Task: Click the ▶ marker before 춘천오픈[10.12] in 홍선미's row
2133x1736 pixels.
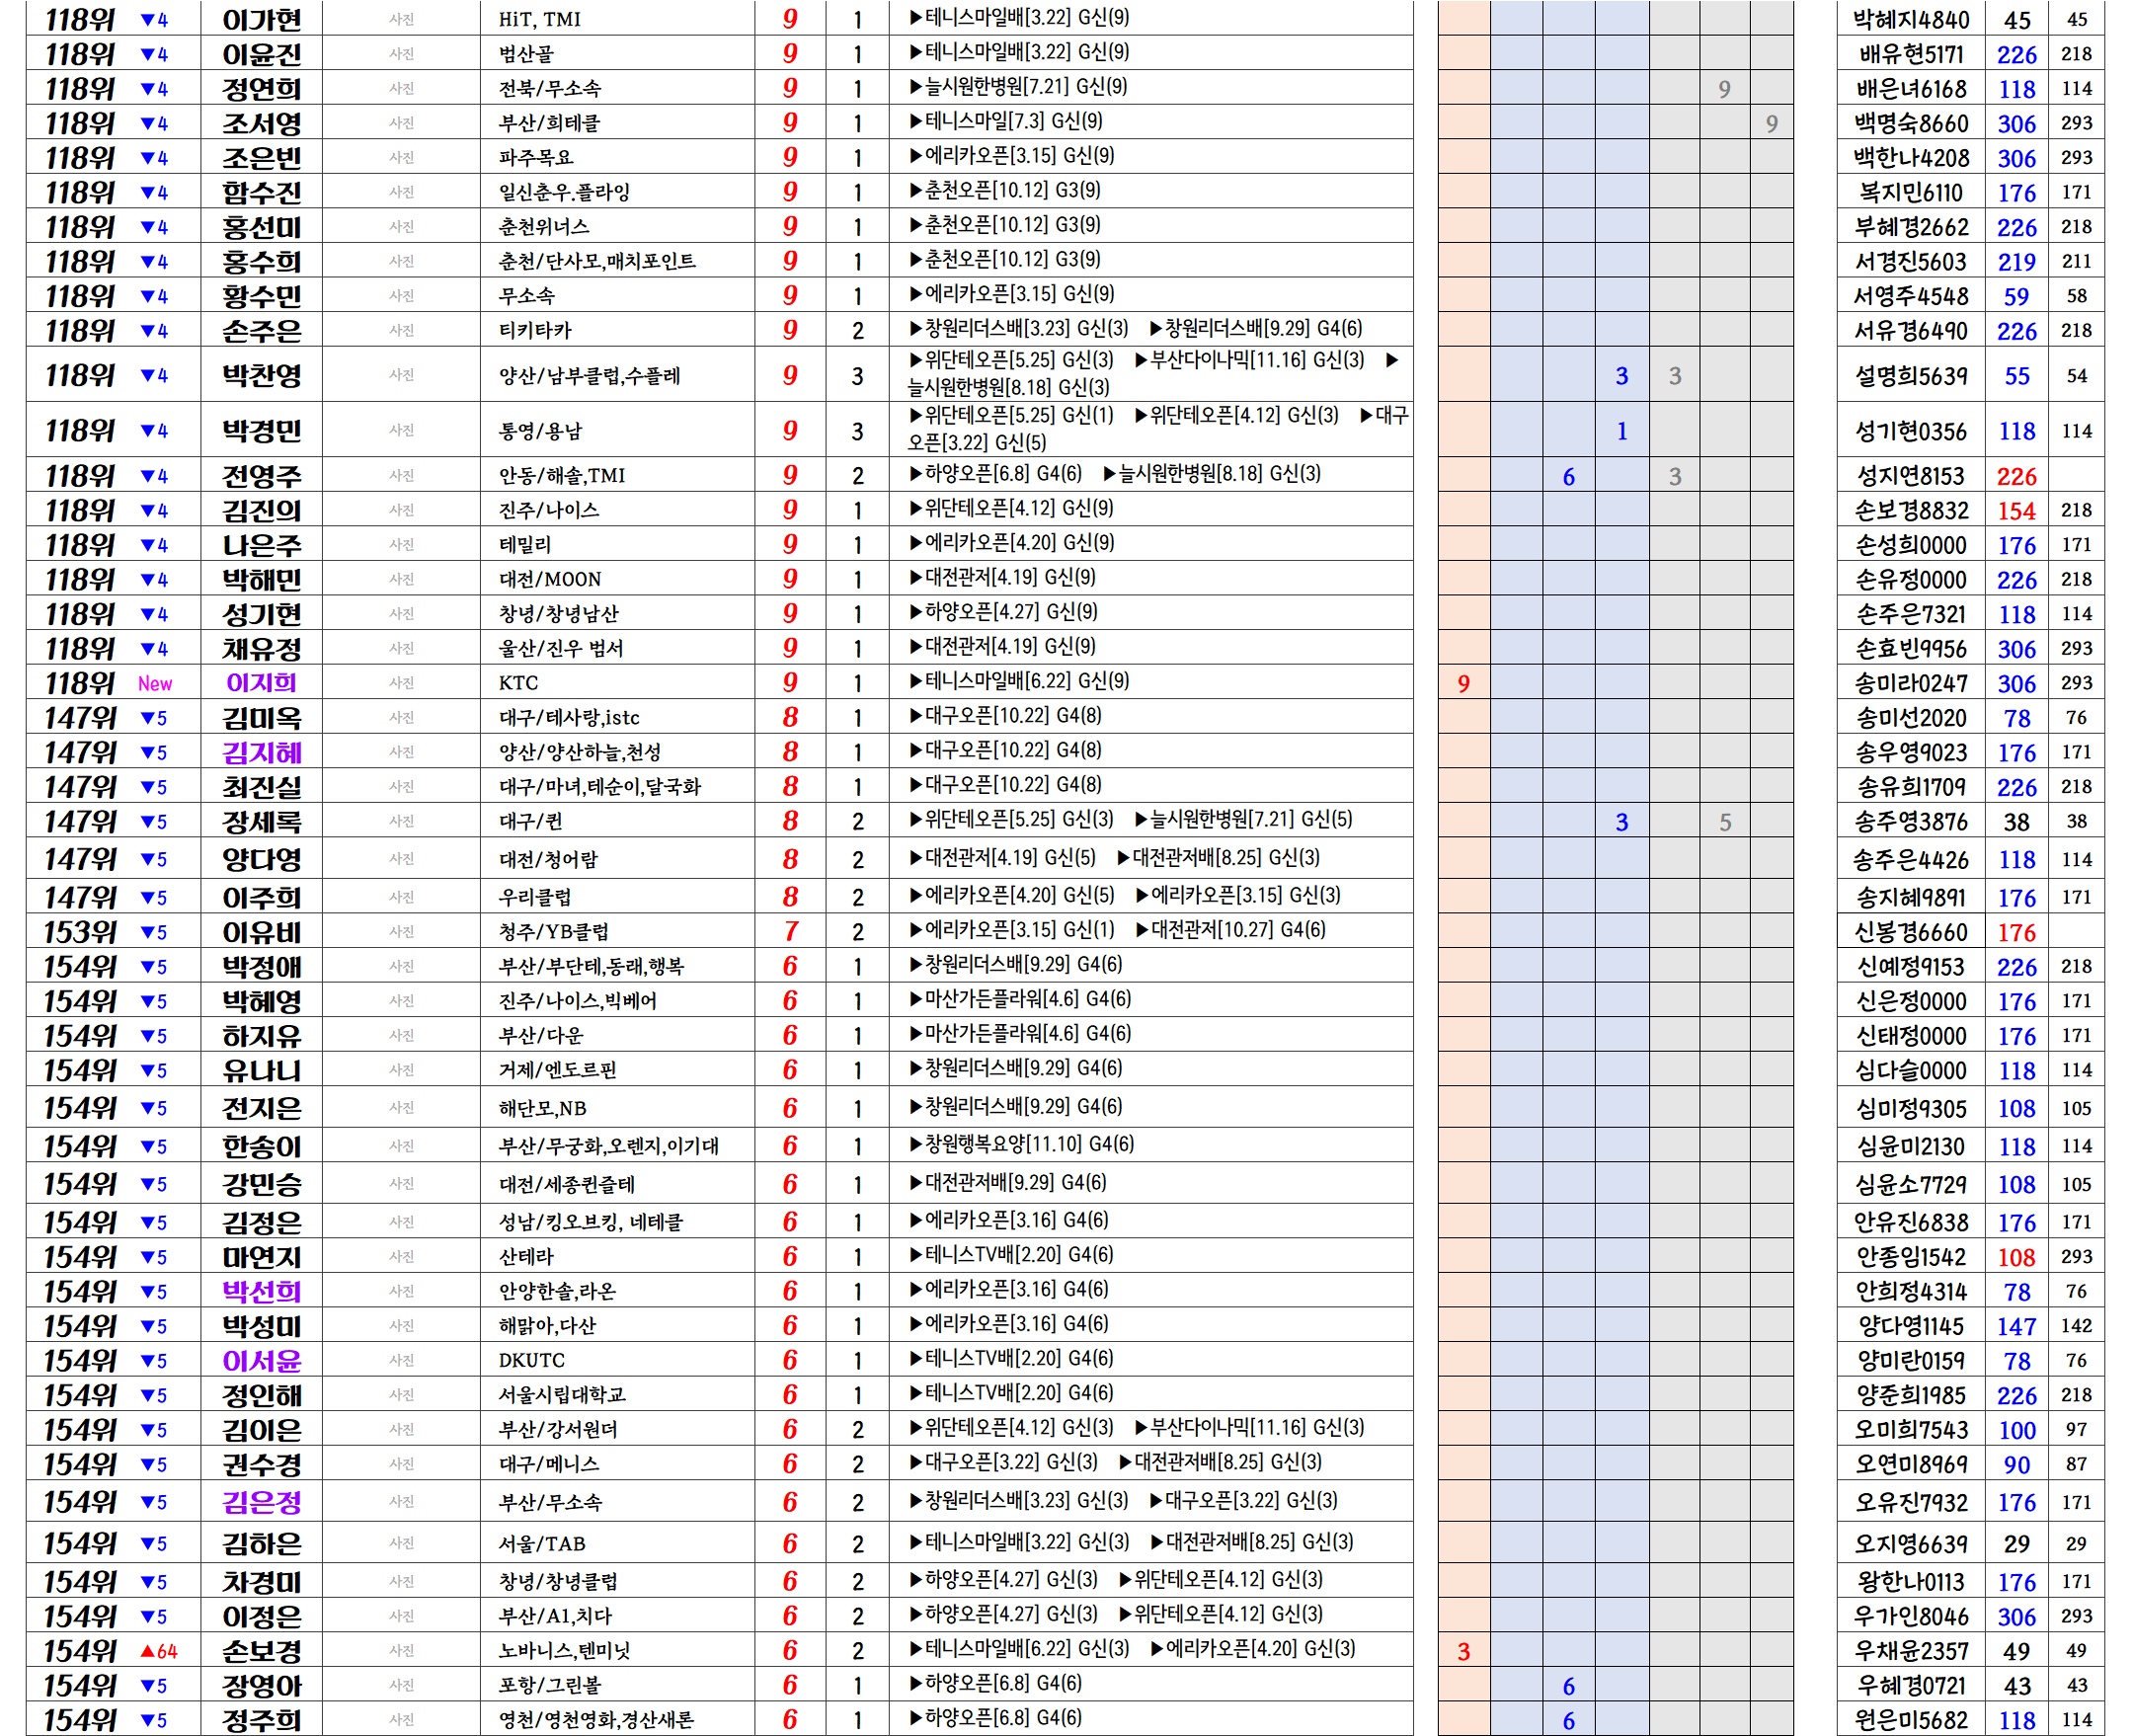Action: (x=915, y=225)
